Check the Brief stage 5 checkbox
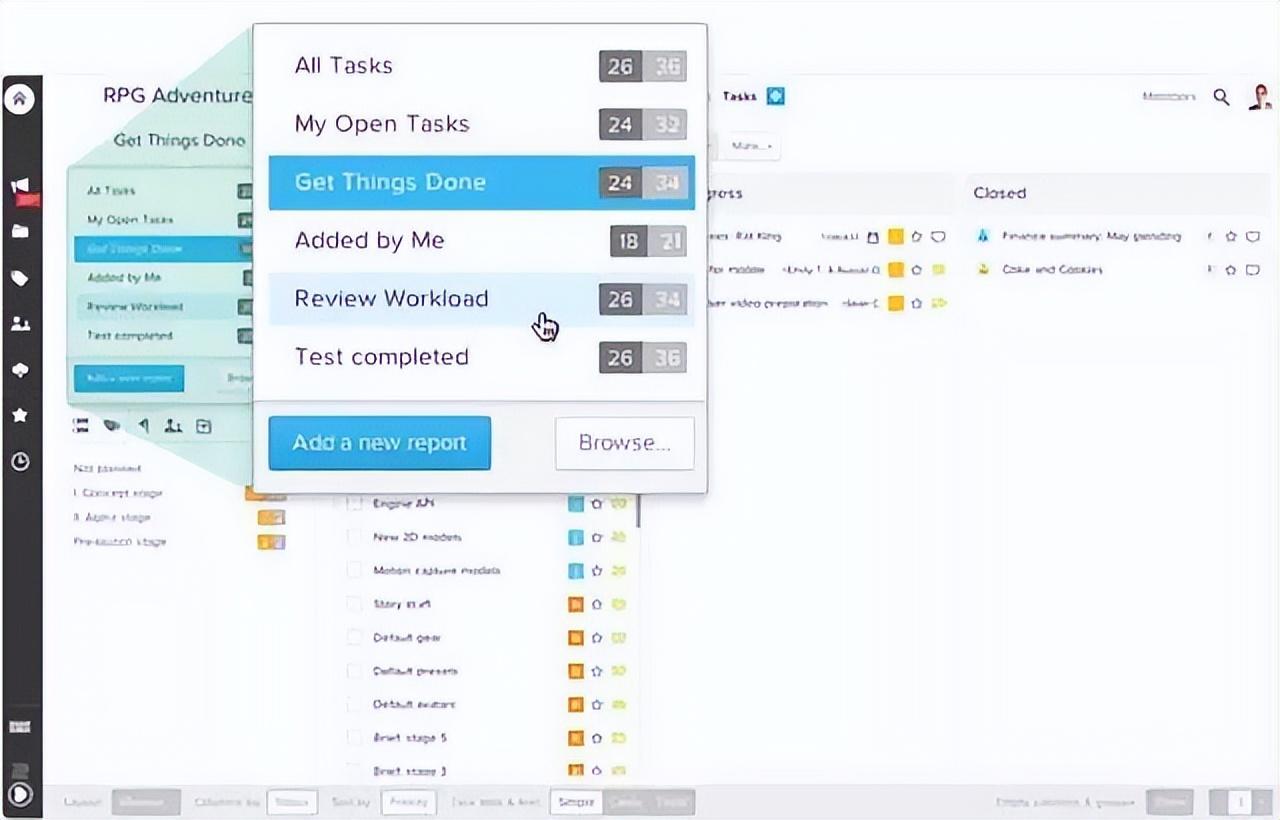Viewport: 1280px width, 820px height. pyautogui.click(x=354, y=738)
